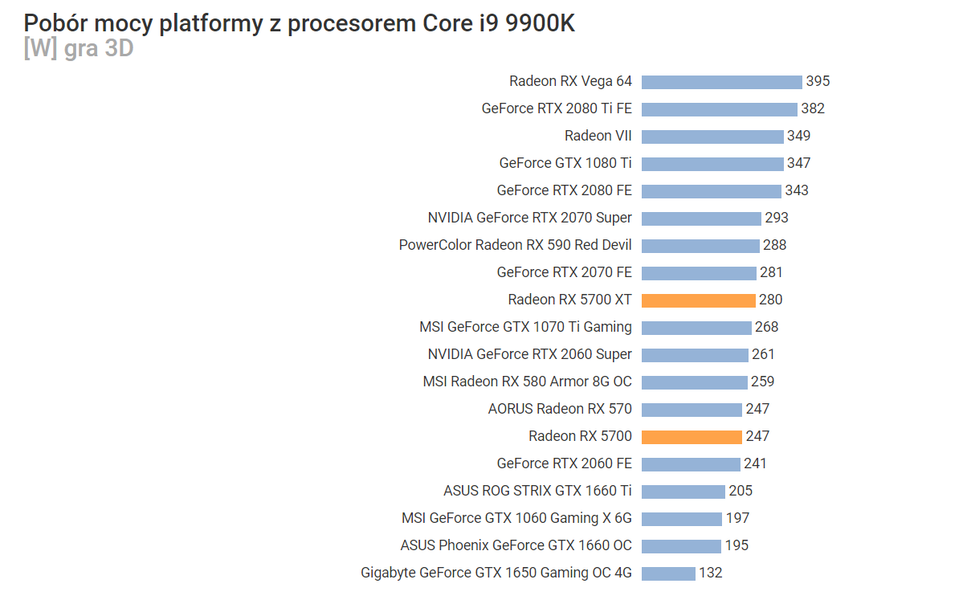Click the 'Radeon RX 5700 XT' label
967x600 pixels.
pos(570,300)
